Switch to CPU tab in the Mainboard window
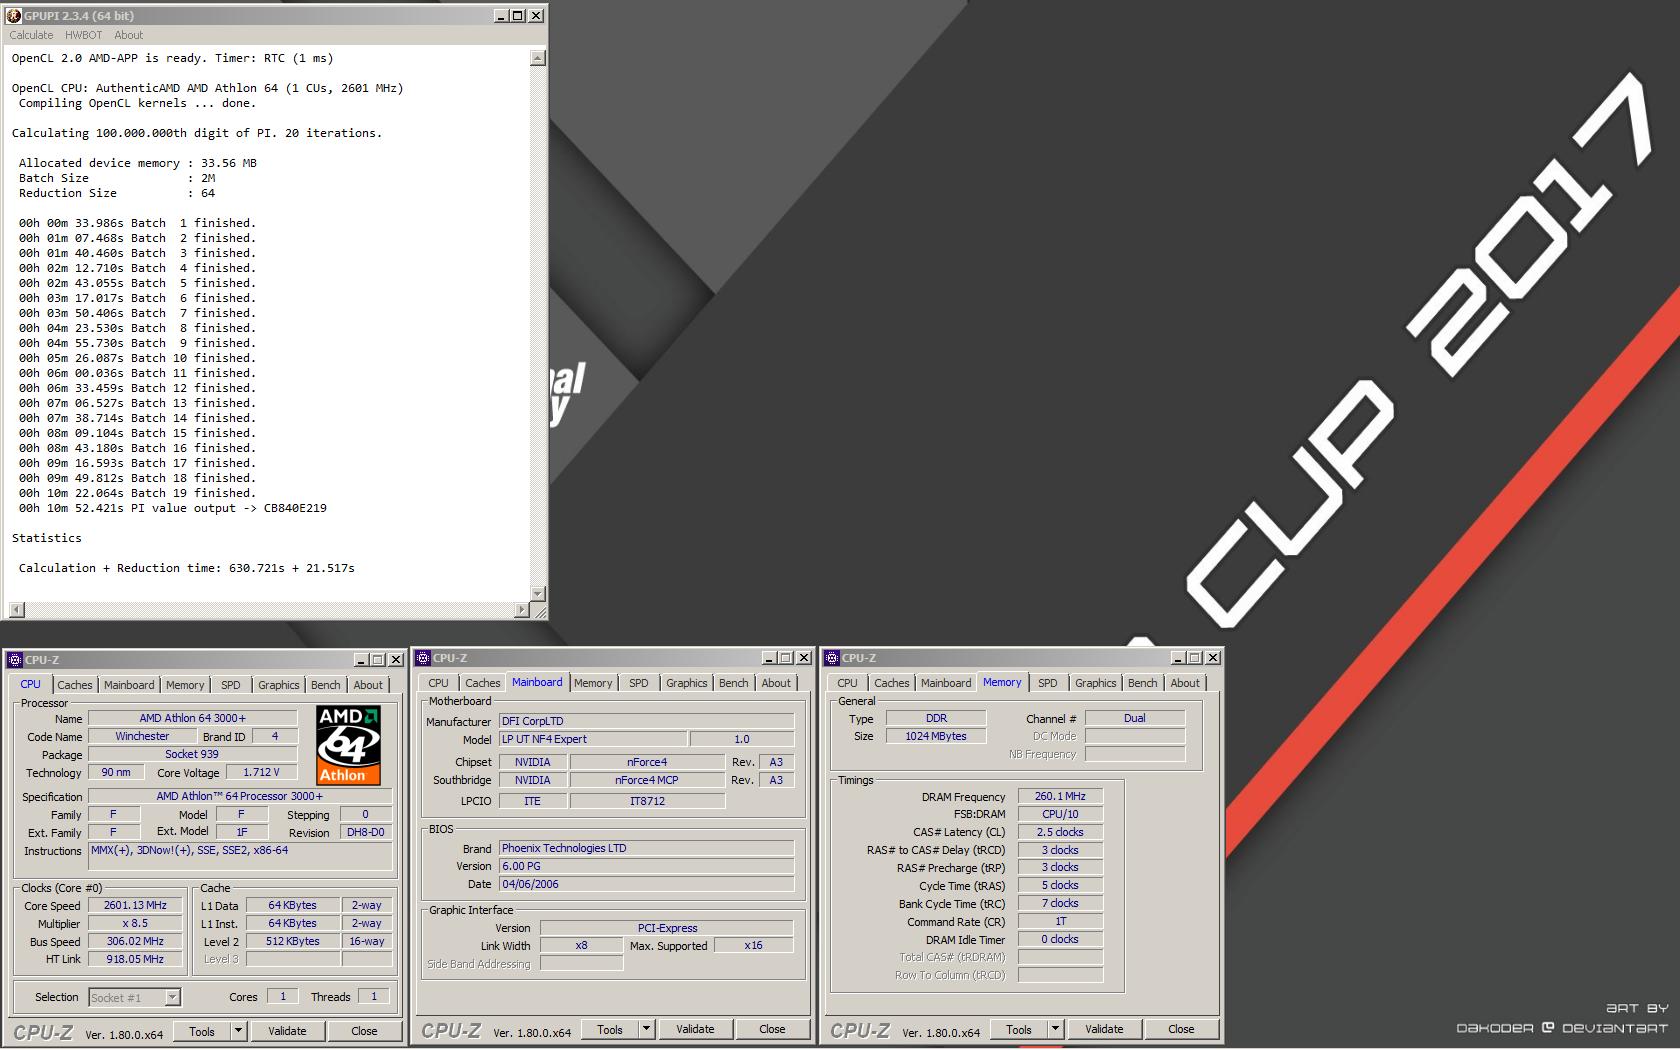The height and width of the screenshot is (1050, 1680). click(x=439, y=683)
